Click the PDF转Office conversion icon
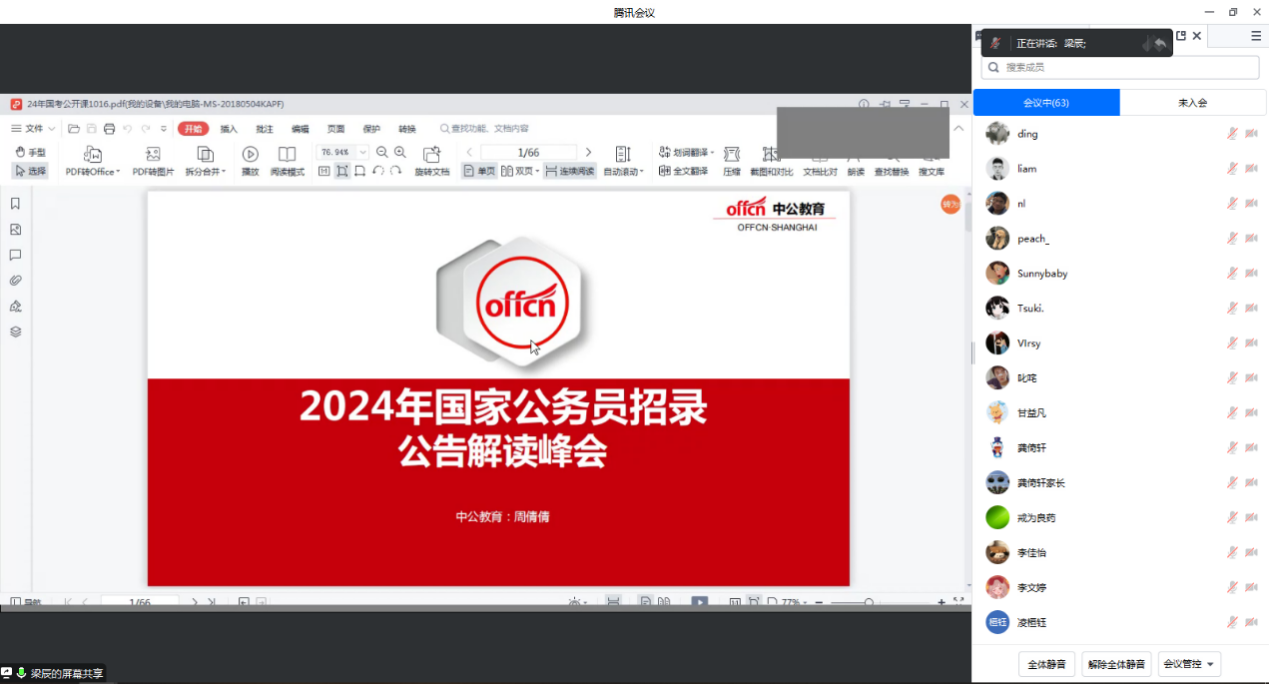 (x=92, y=154)
